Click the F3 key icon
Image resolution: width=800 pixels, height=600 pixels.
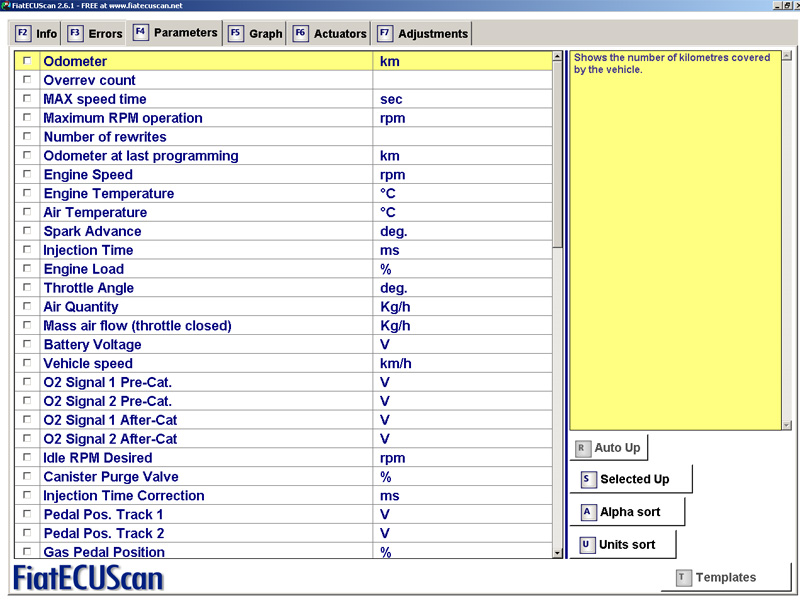point(75,33)
